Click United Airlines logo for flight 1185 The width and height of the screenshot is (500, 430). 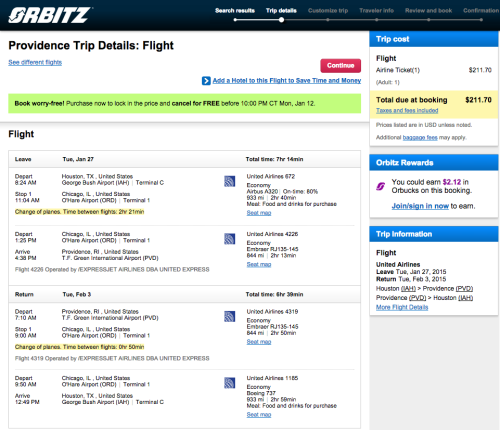click(229, 383)
